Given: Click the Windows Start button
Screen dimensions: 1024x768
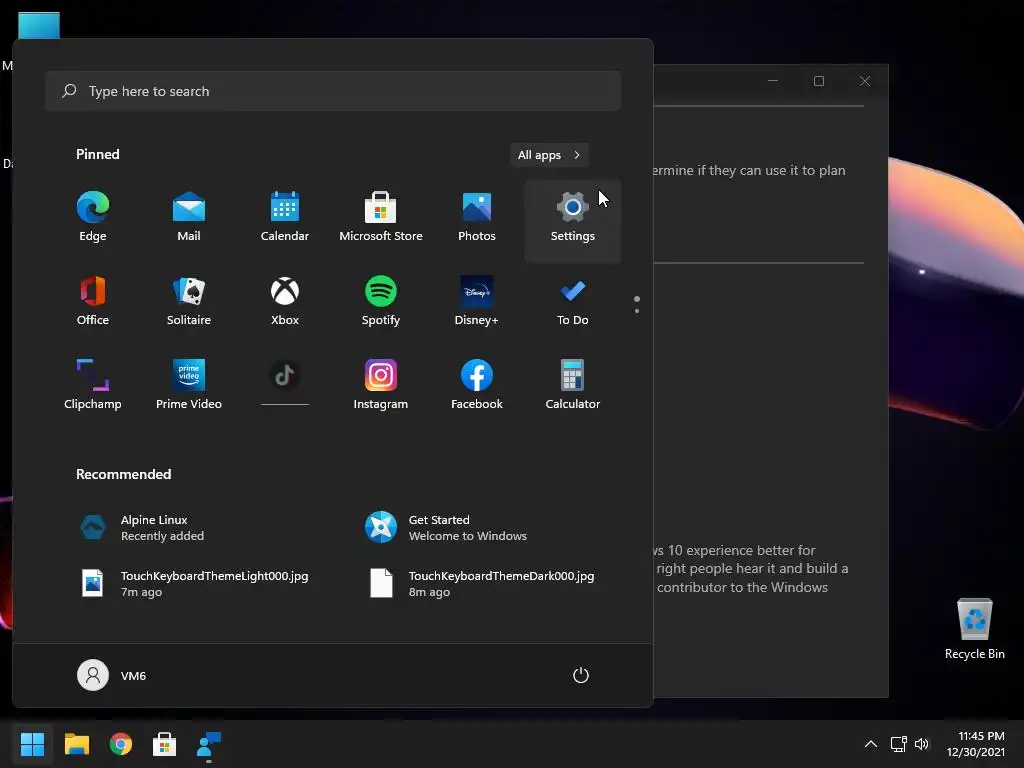Looking at the screenshot, I should [32, 744].
